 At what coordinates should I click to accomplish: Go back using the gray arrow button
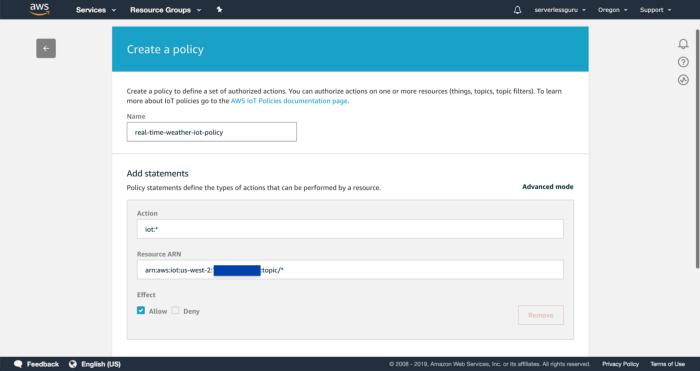click(x=46, y=48)
